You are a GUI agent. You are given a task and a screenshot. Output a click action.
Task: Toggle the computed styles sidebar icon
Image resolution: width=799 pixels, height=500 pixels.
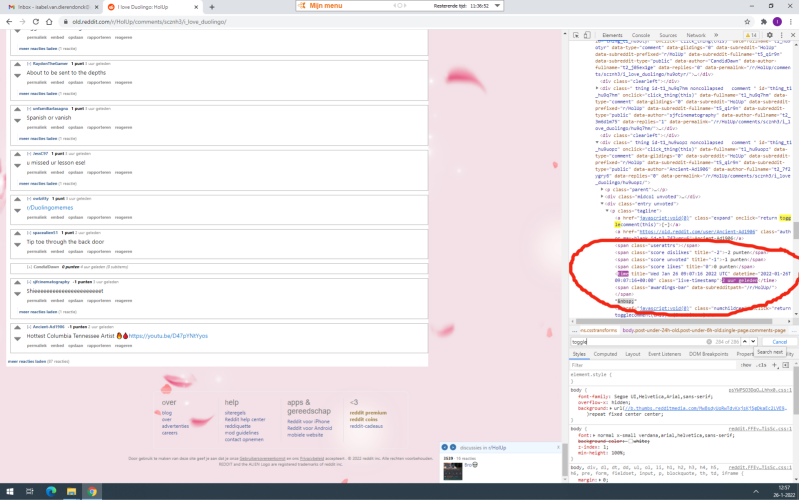[x=785, y=365]
